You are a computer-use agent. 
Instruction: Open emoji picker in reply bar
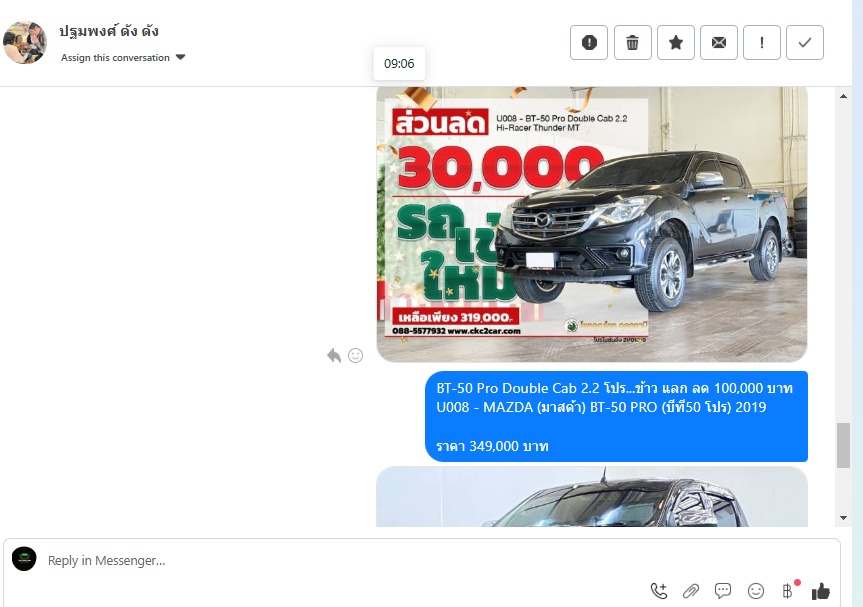pyautogui.click(x=756, y=591)
